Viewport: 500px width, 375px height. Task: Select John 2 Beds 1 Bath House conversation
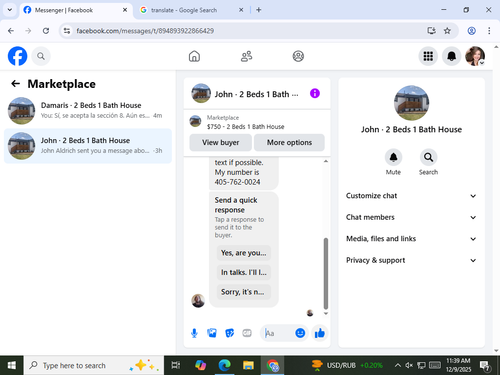(88, 146)
